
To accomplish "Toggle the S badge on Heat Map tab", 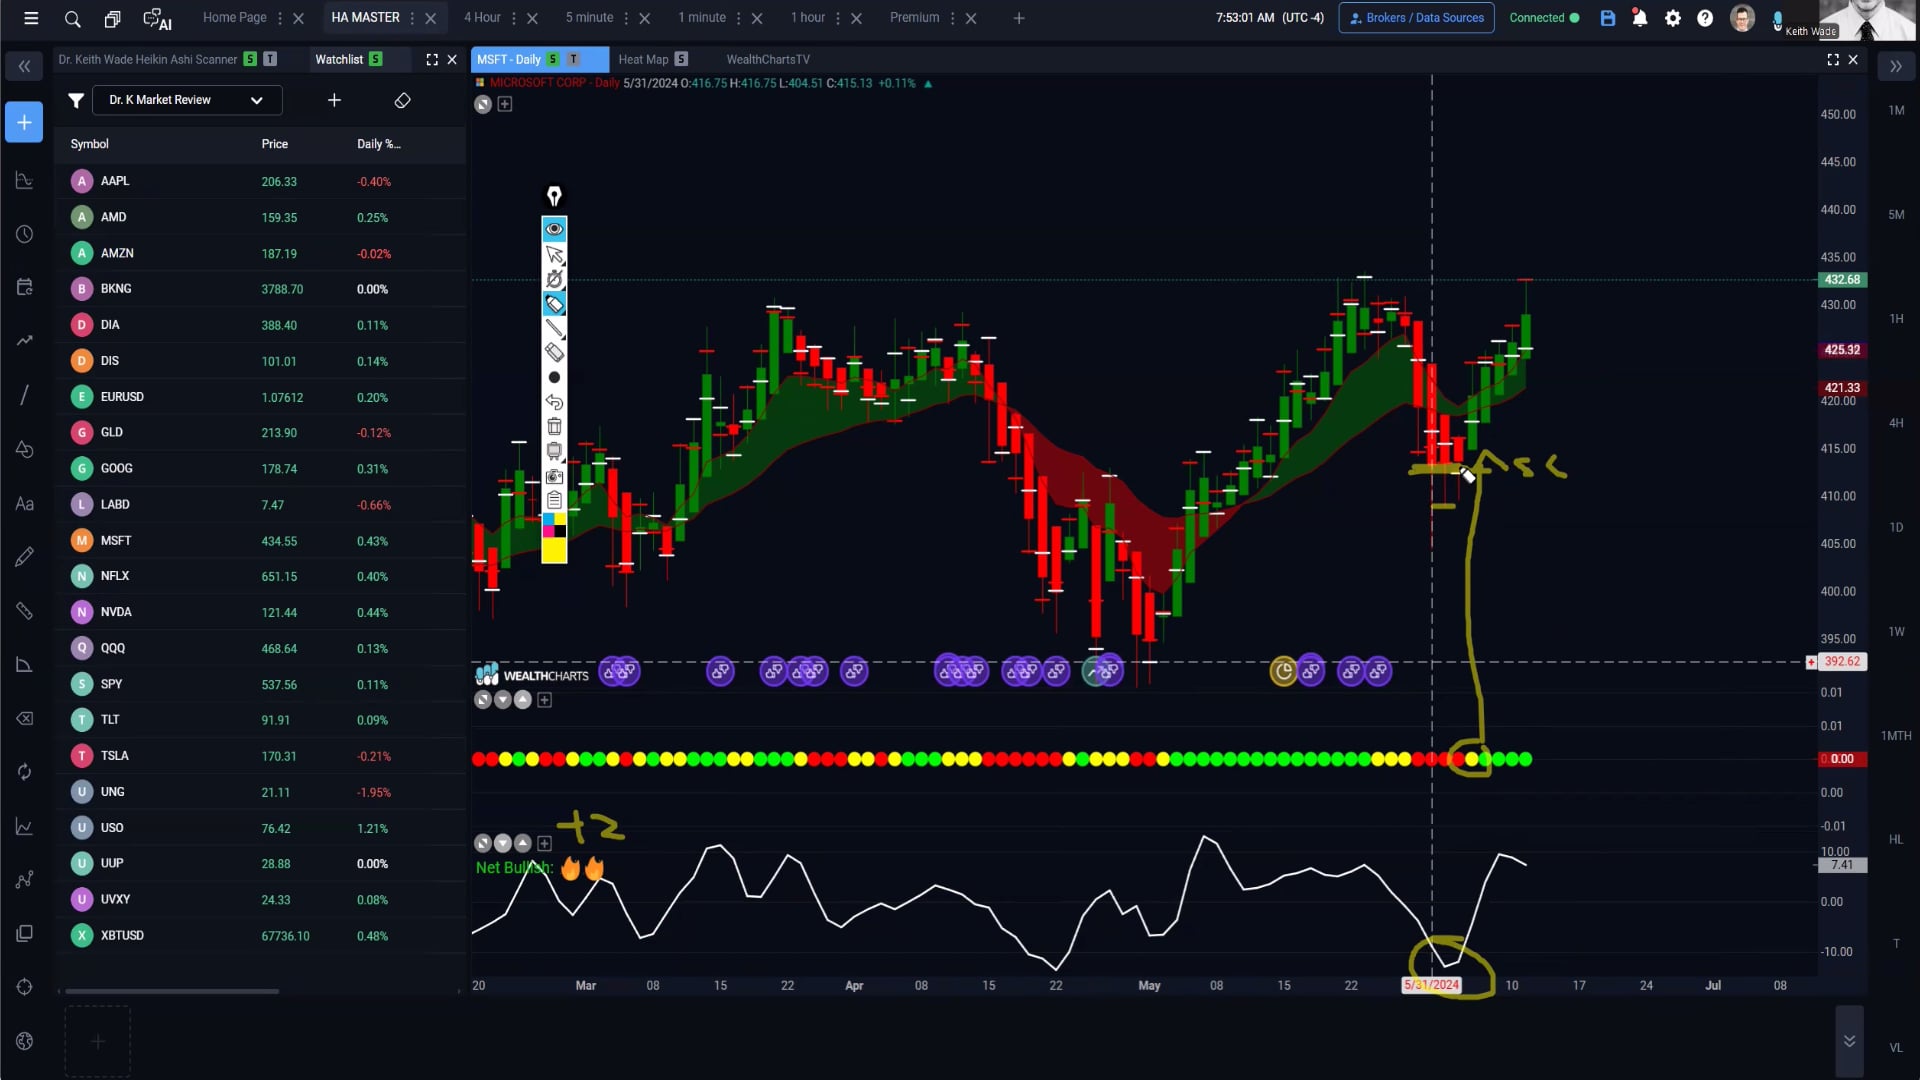I will coord(681,60).
